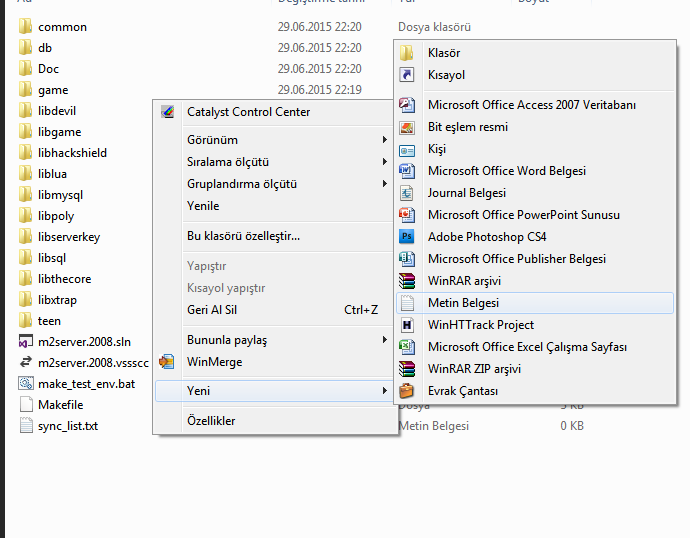Select the game folder name
This screenshot has width=690, height=538.
(53, 90)
